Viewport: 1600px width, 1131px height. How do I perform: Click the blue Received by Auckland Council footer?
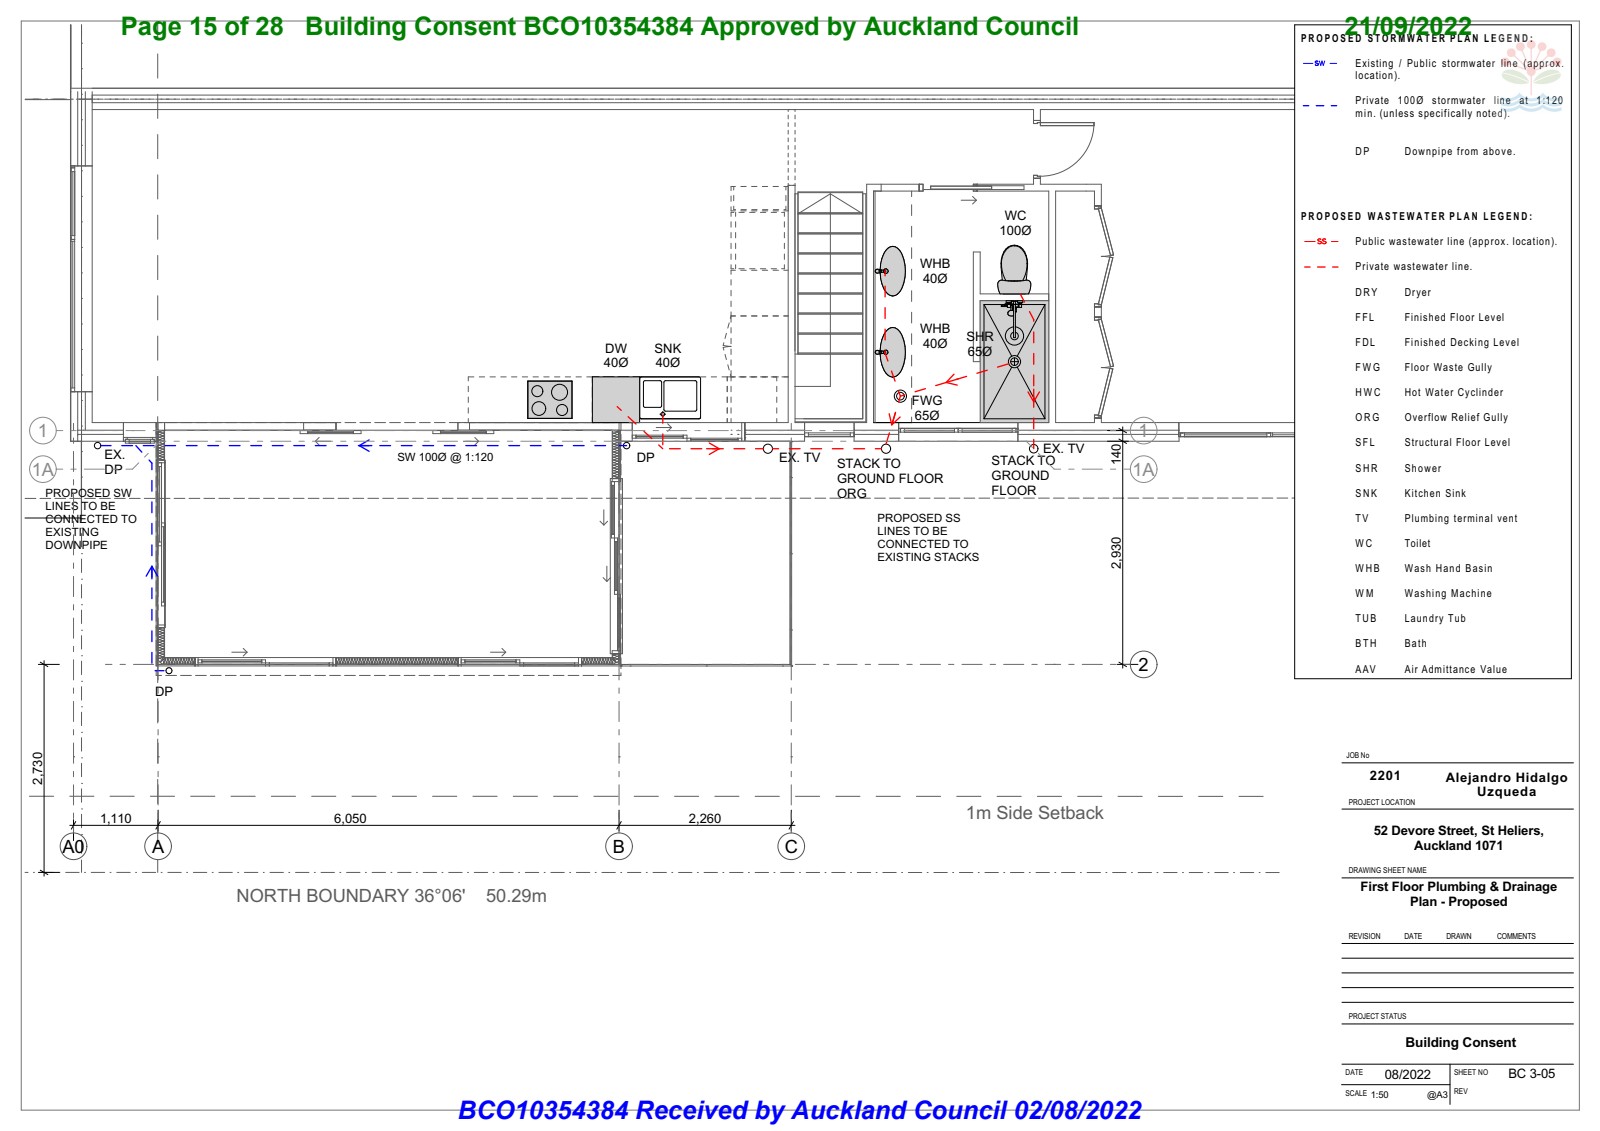click(800, 1111)
